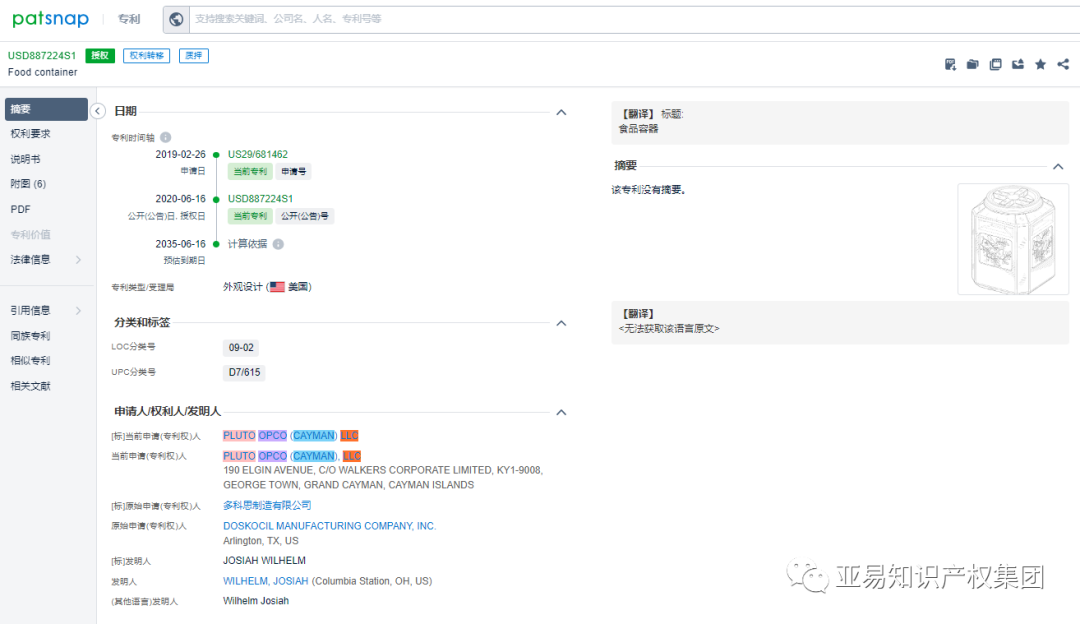Select the 'Arlington, TX, US' text
This screenshot has width=1080, height=624.
pos(261,541)
